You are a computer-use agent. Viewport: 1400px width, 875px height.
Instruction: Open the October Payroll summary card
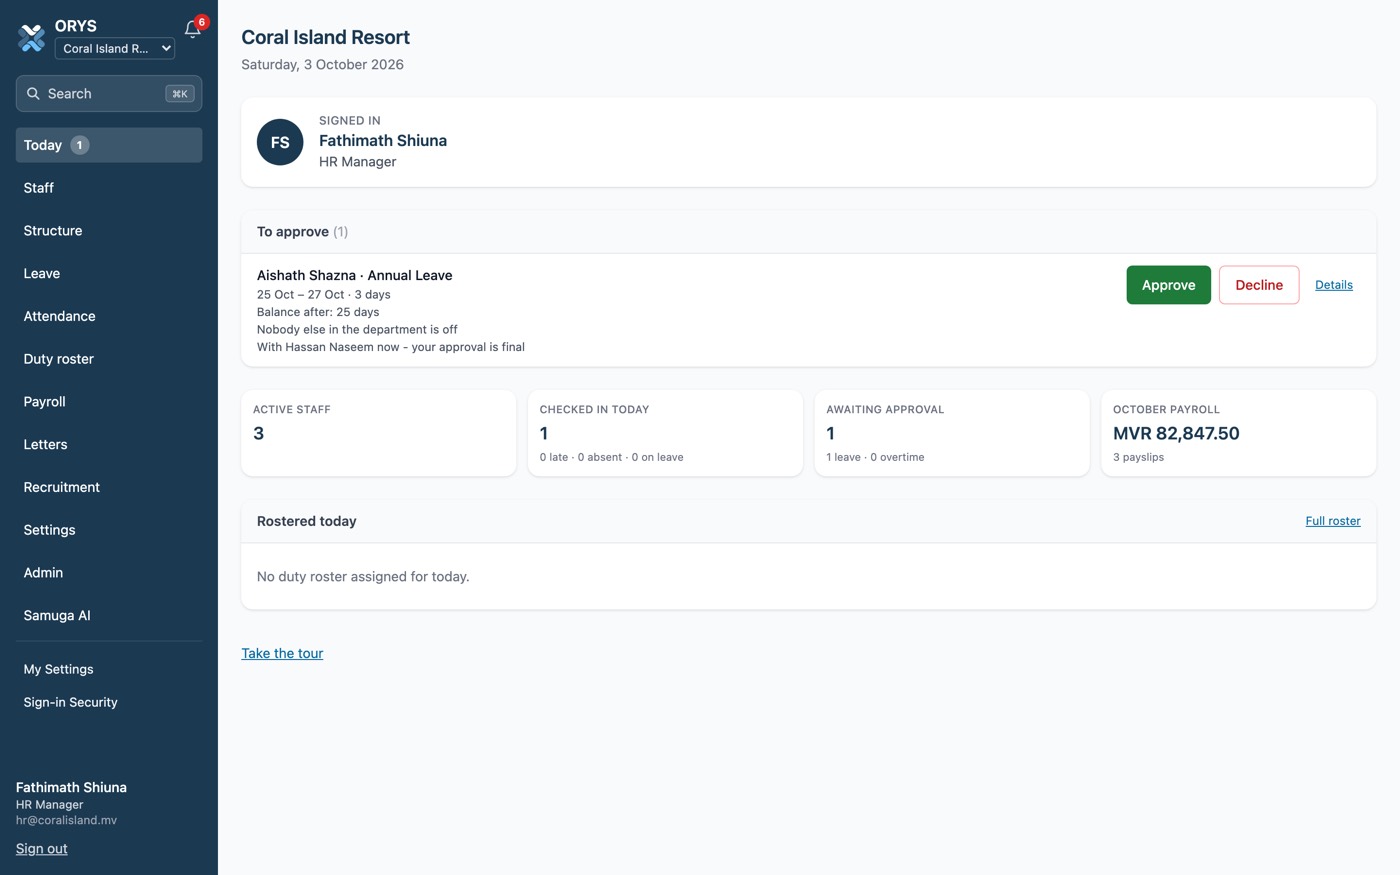coord(1238,433)
